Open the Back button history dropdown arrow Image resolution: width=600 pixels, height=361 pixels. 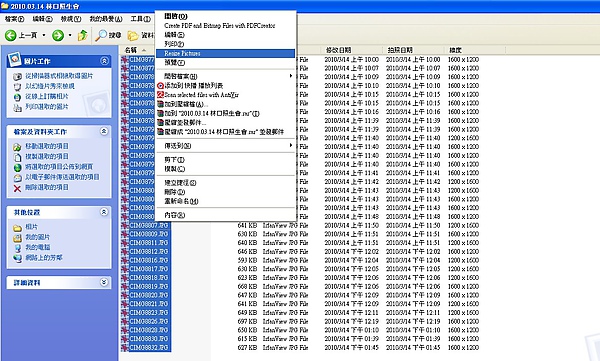(44, 36)
